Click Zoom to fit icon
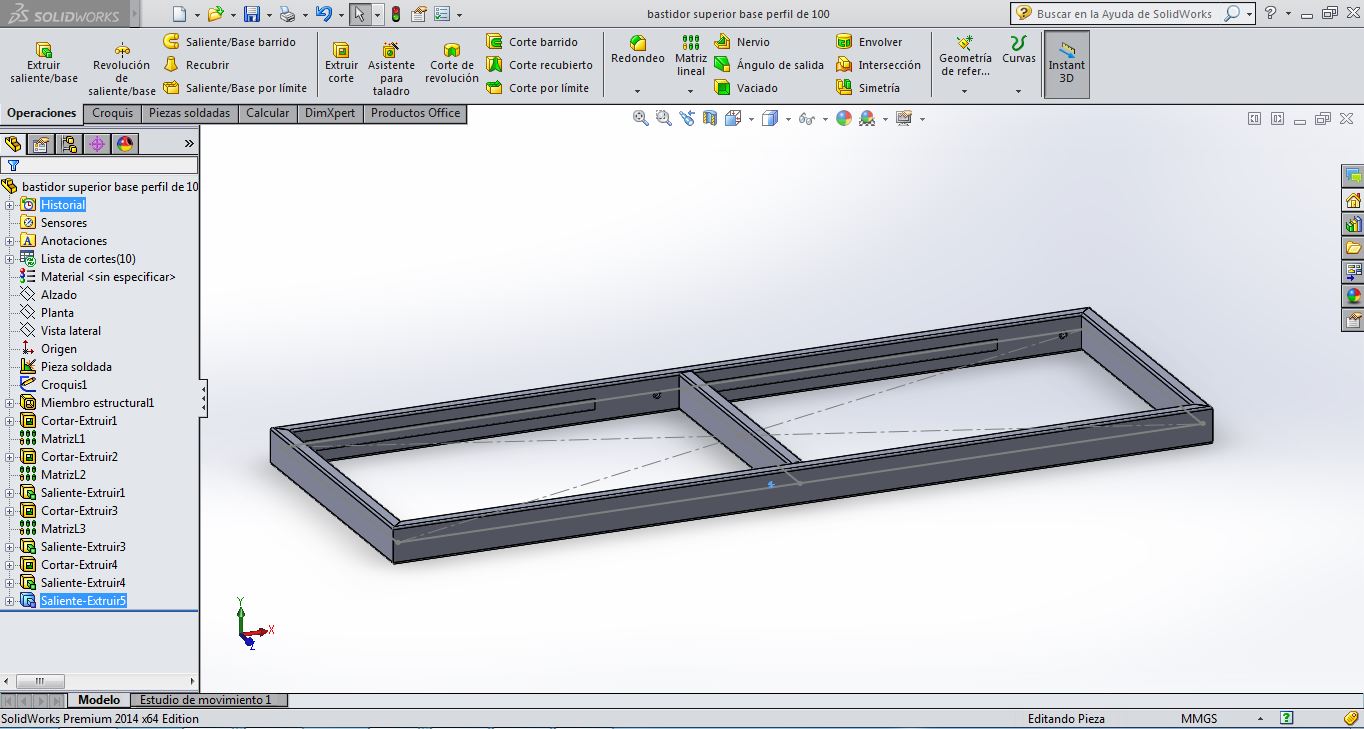 pos(641,118)
